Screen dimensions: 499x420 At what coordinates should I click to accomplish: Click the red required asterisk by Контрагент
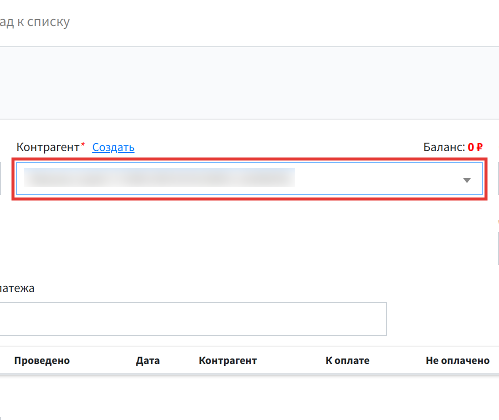click(x=83, y=144)
